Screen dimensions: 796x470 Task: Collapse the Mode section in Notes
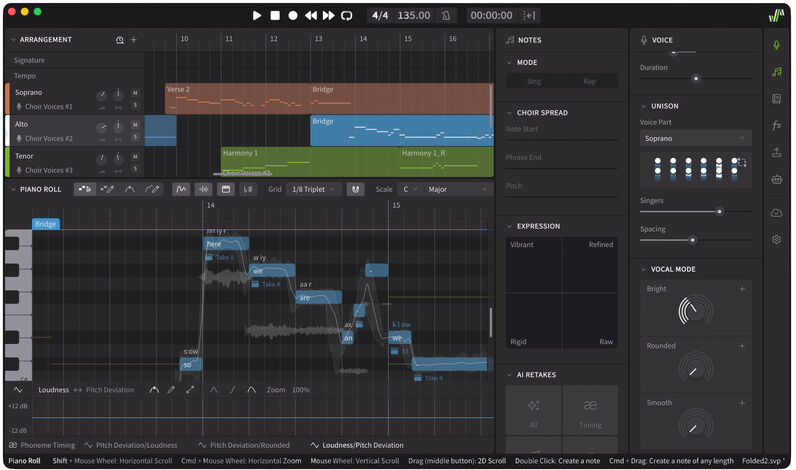coord(509,62)
